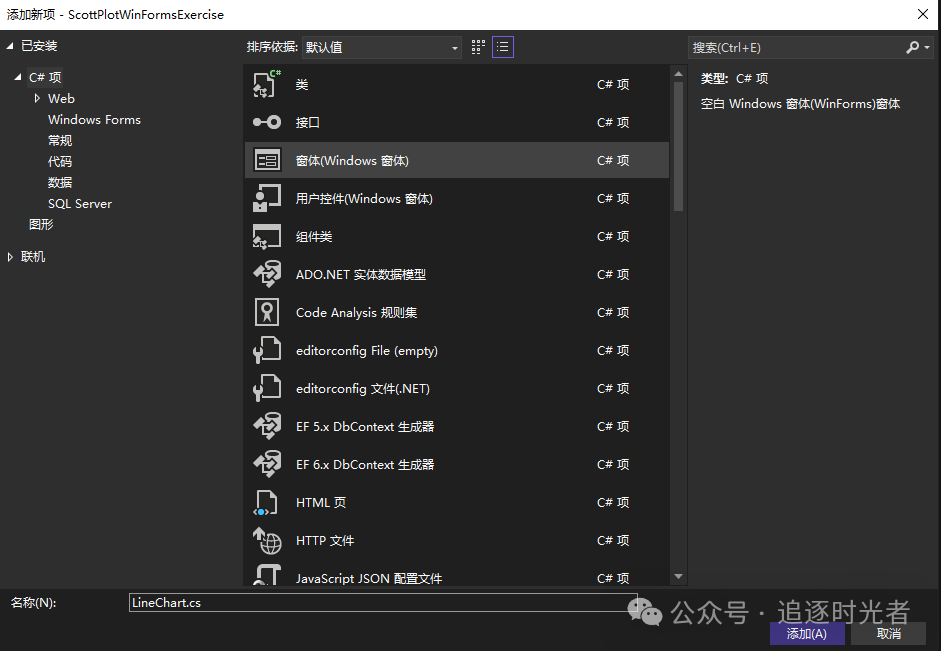Click the editorconfig File (empty) name text
Viewport: 941px width, 651px height.
(367, 350)
